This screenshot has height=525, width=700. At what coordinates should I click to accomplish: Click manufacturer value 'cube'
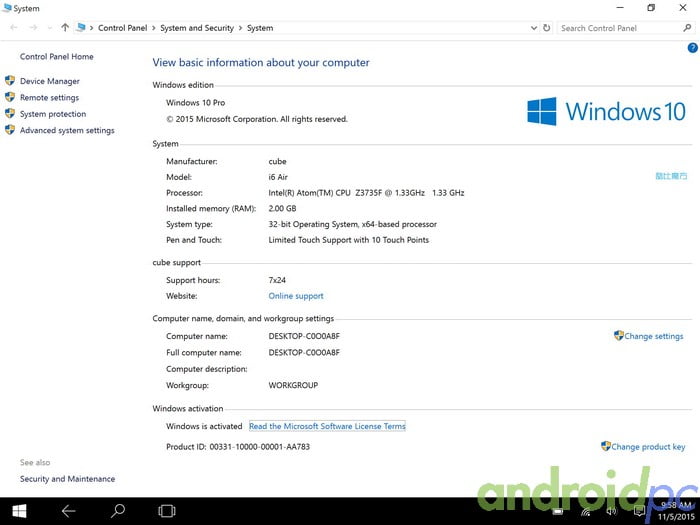[277, 162]
